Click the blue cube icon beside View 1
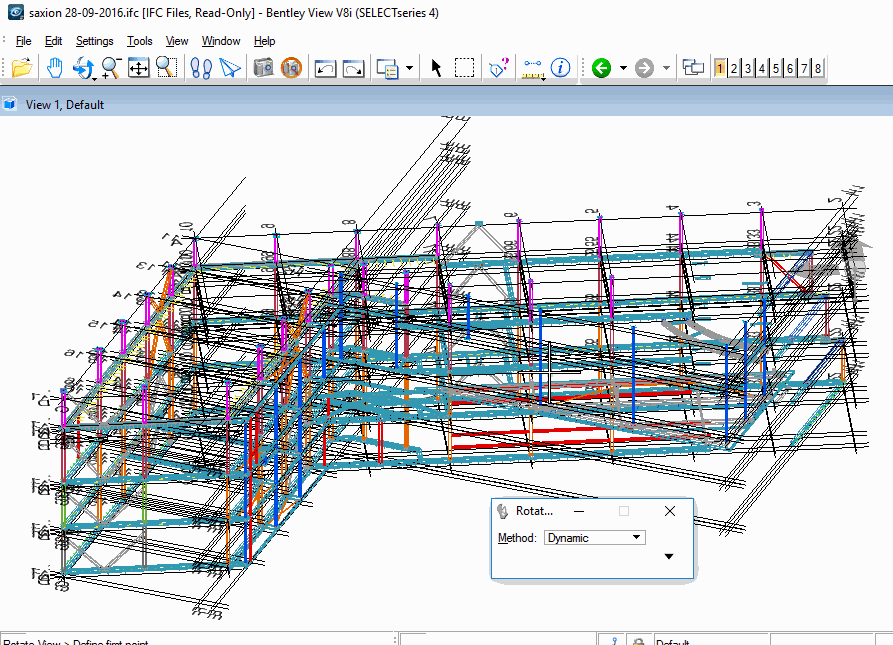This screenshot has width=893, height=645. (x=10, y=104)
